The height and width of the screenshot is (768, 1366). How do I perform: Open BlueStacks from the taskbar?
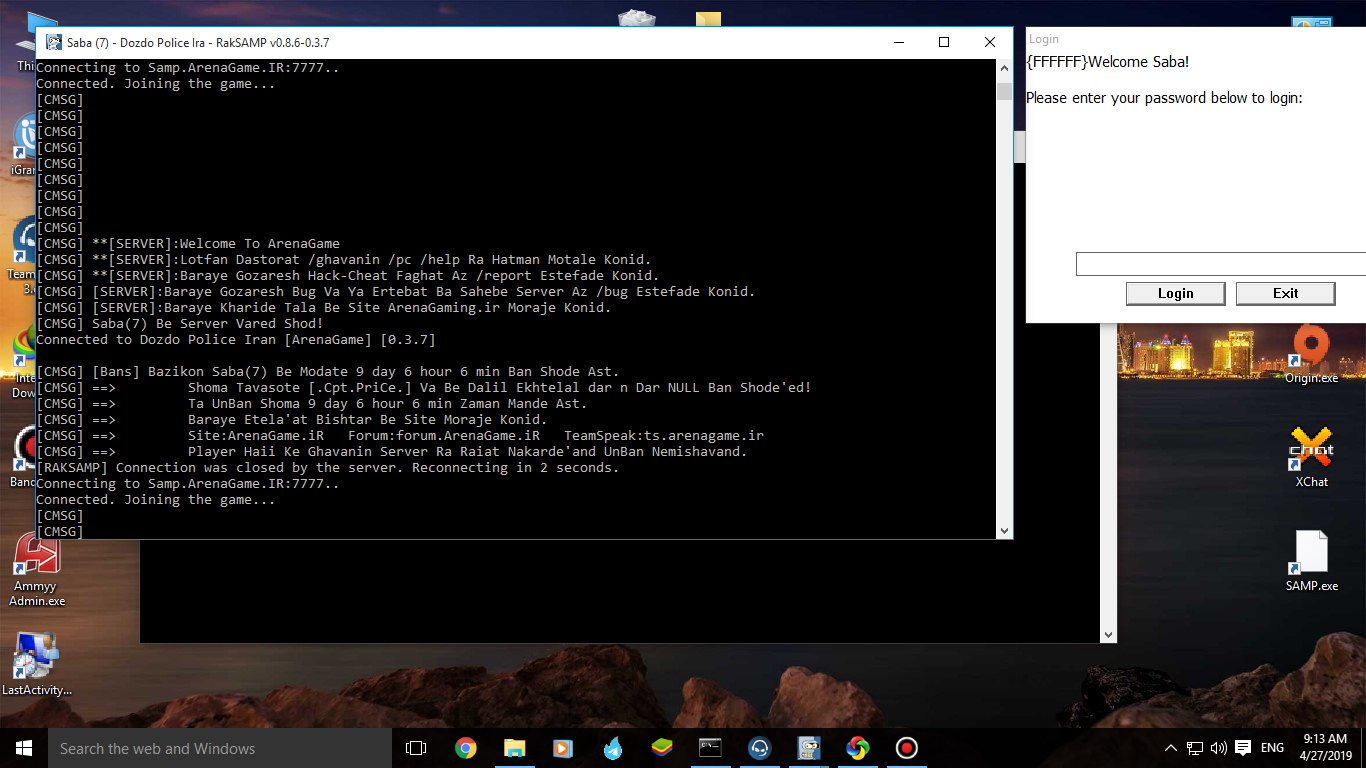(x=661, y=748)
